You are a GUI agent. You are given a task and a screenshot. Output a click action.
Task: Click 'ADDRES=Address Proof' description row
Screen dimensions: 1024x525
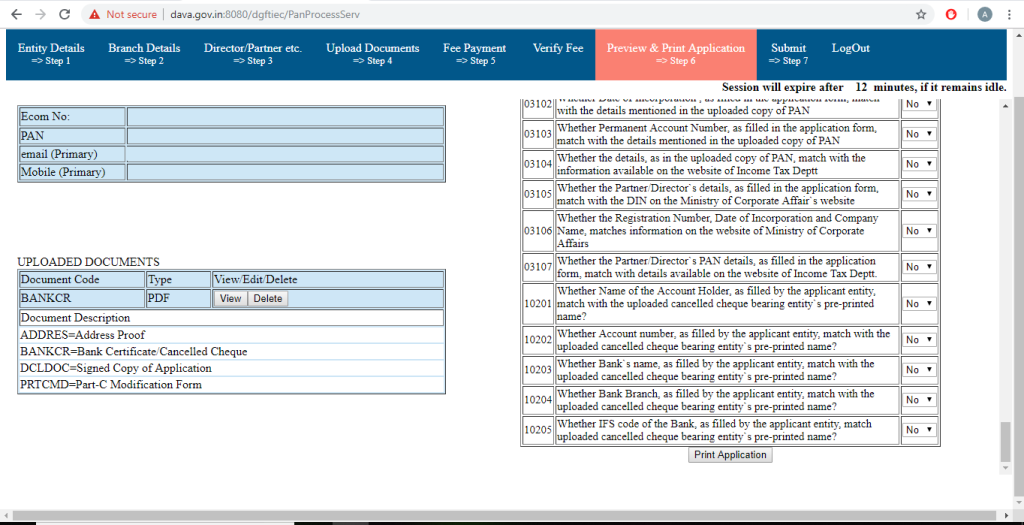232,336
